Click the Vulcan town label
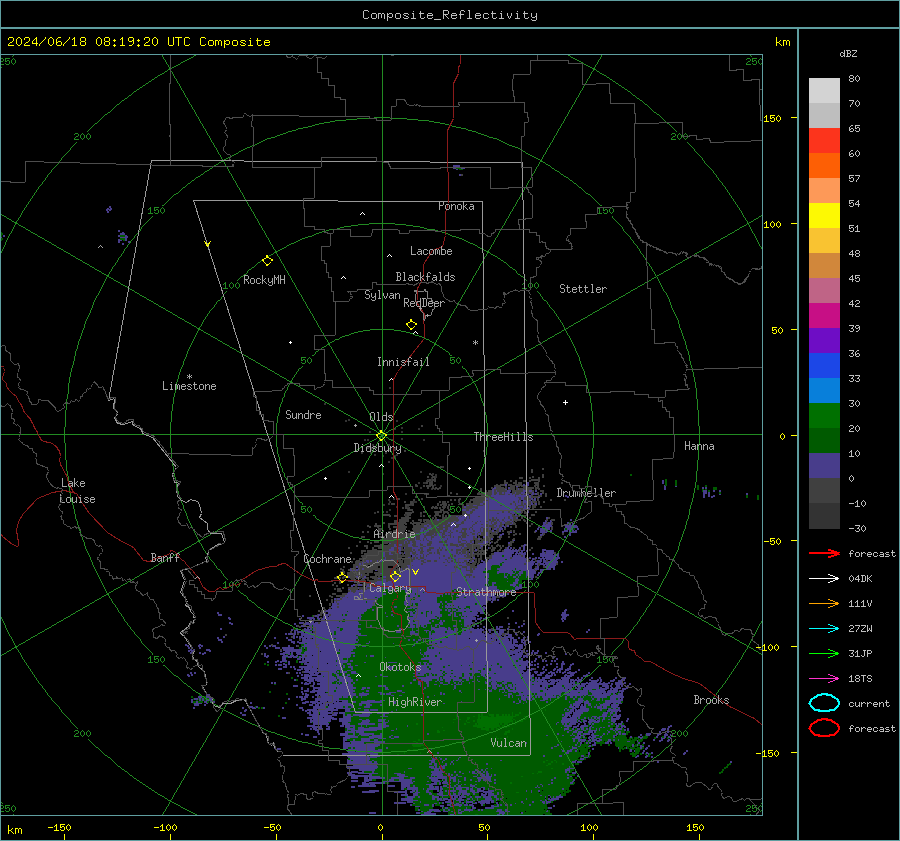The width and height of the screenshot is (900, 841). pyautogui.click(x=508, y=743)
